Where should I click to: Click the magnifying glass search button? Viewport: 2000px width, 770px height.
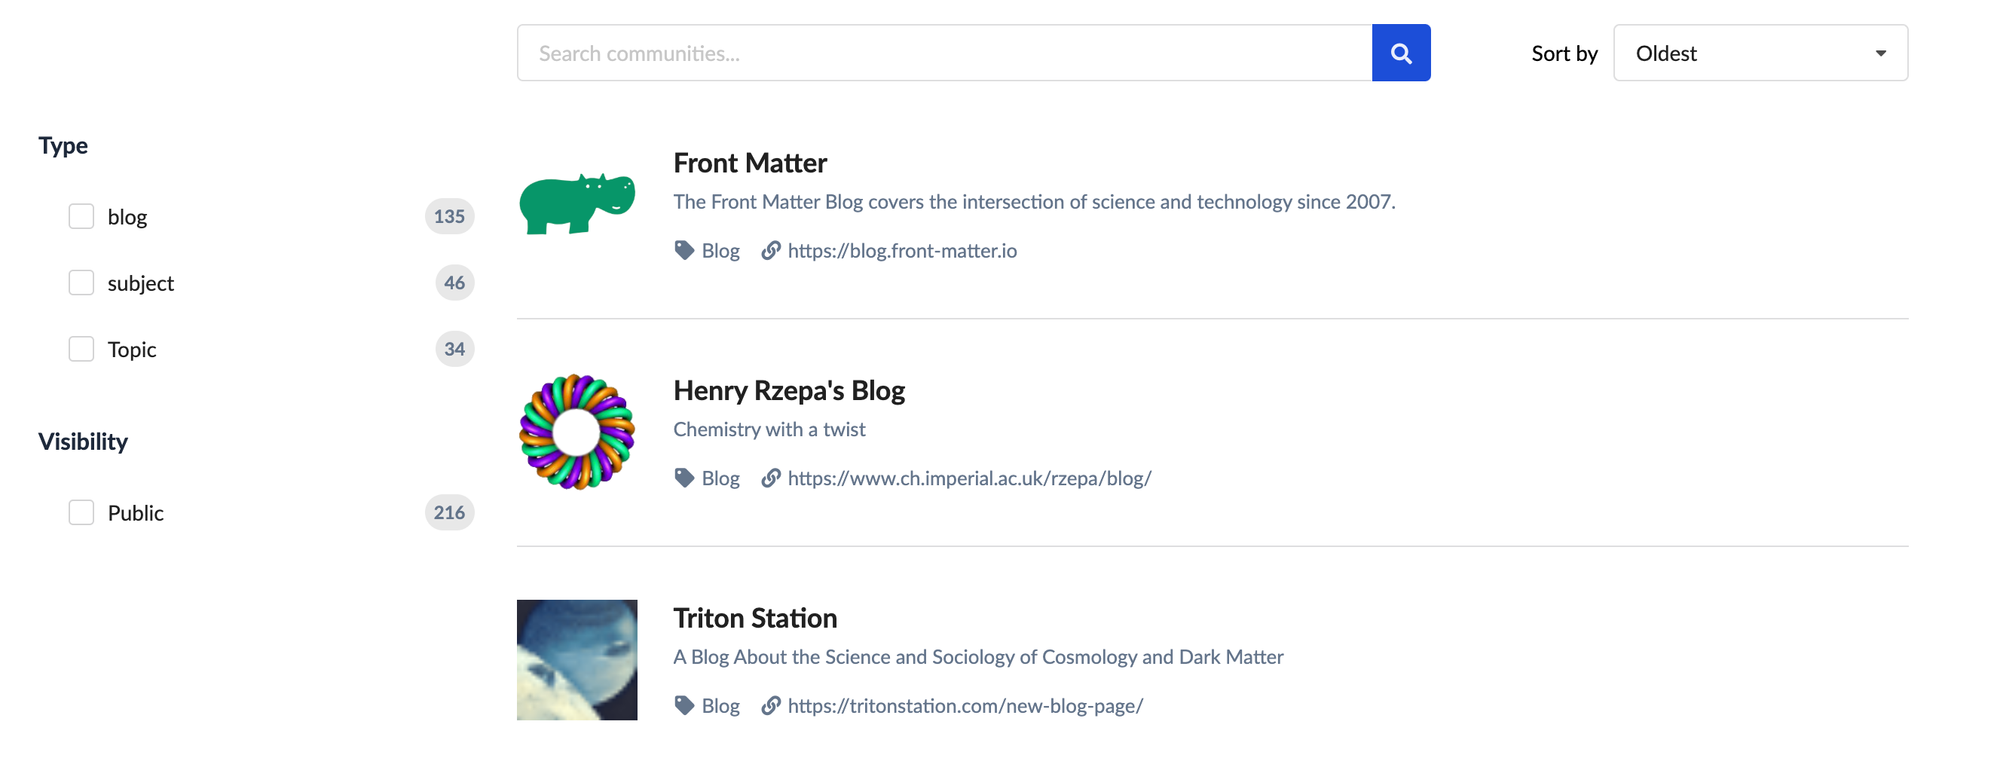point(1401,53)
